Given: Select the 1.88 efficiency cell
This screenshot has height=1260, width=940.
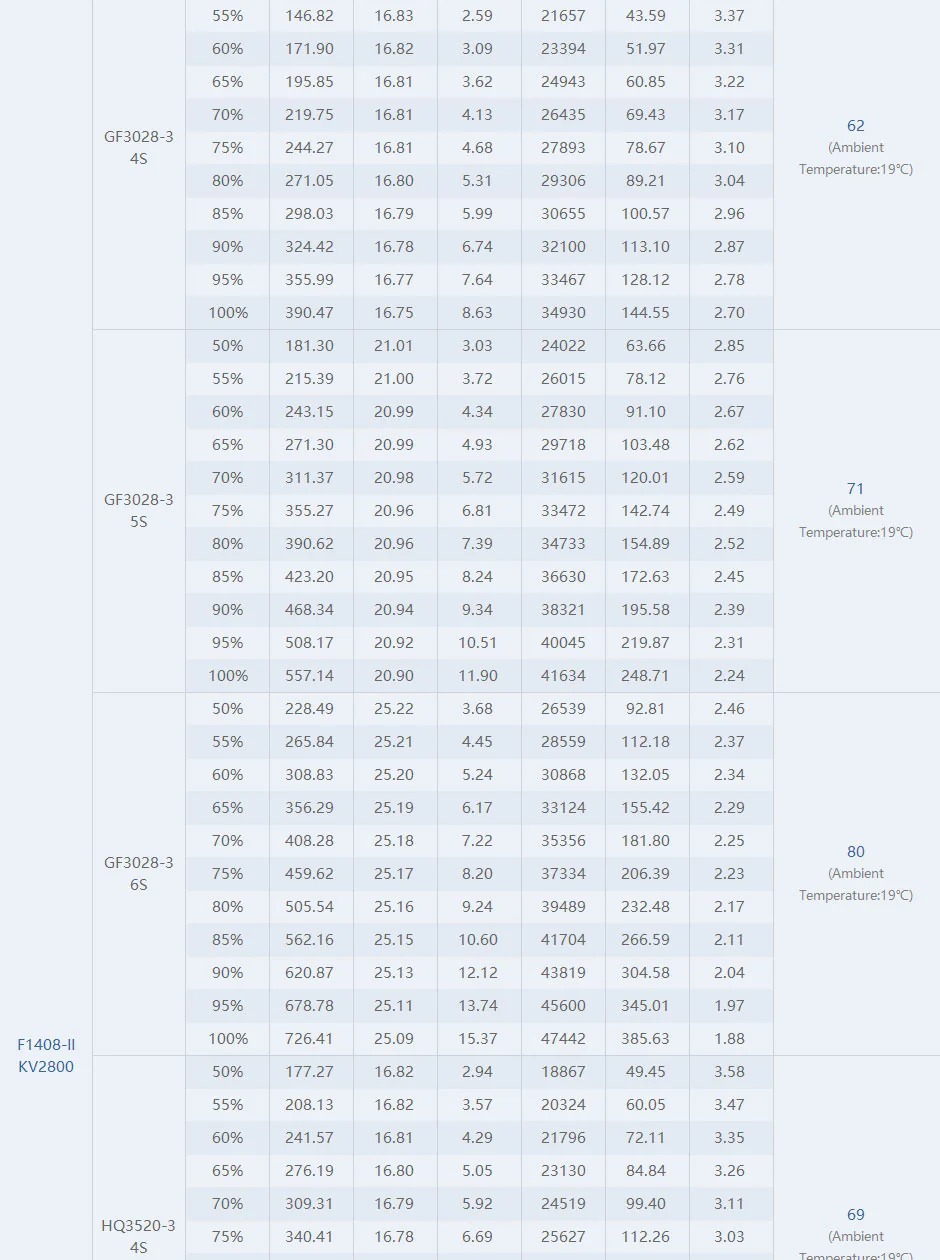Looking at the screenshot, I should point(730,1039).
